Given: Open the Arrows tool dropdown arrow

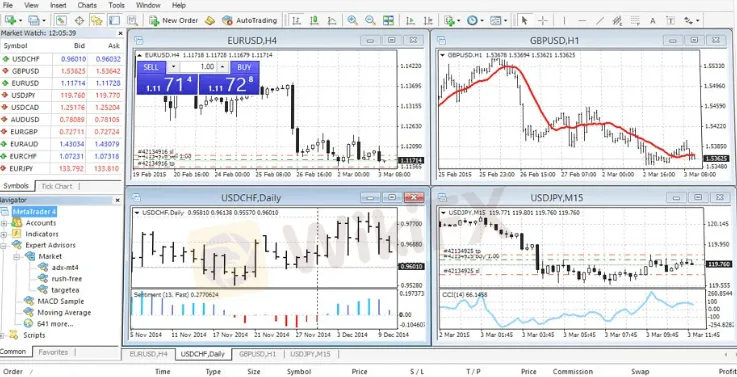Looking at the screenshot, I should tap(698, 21).
